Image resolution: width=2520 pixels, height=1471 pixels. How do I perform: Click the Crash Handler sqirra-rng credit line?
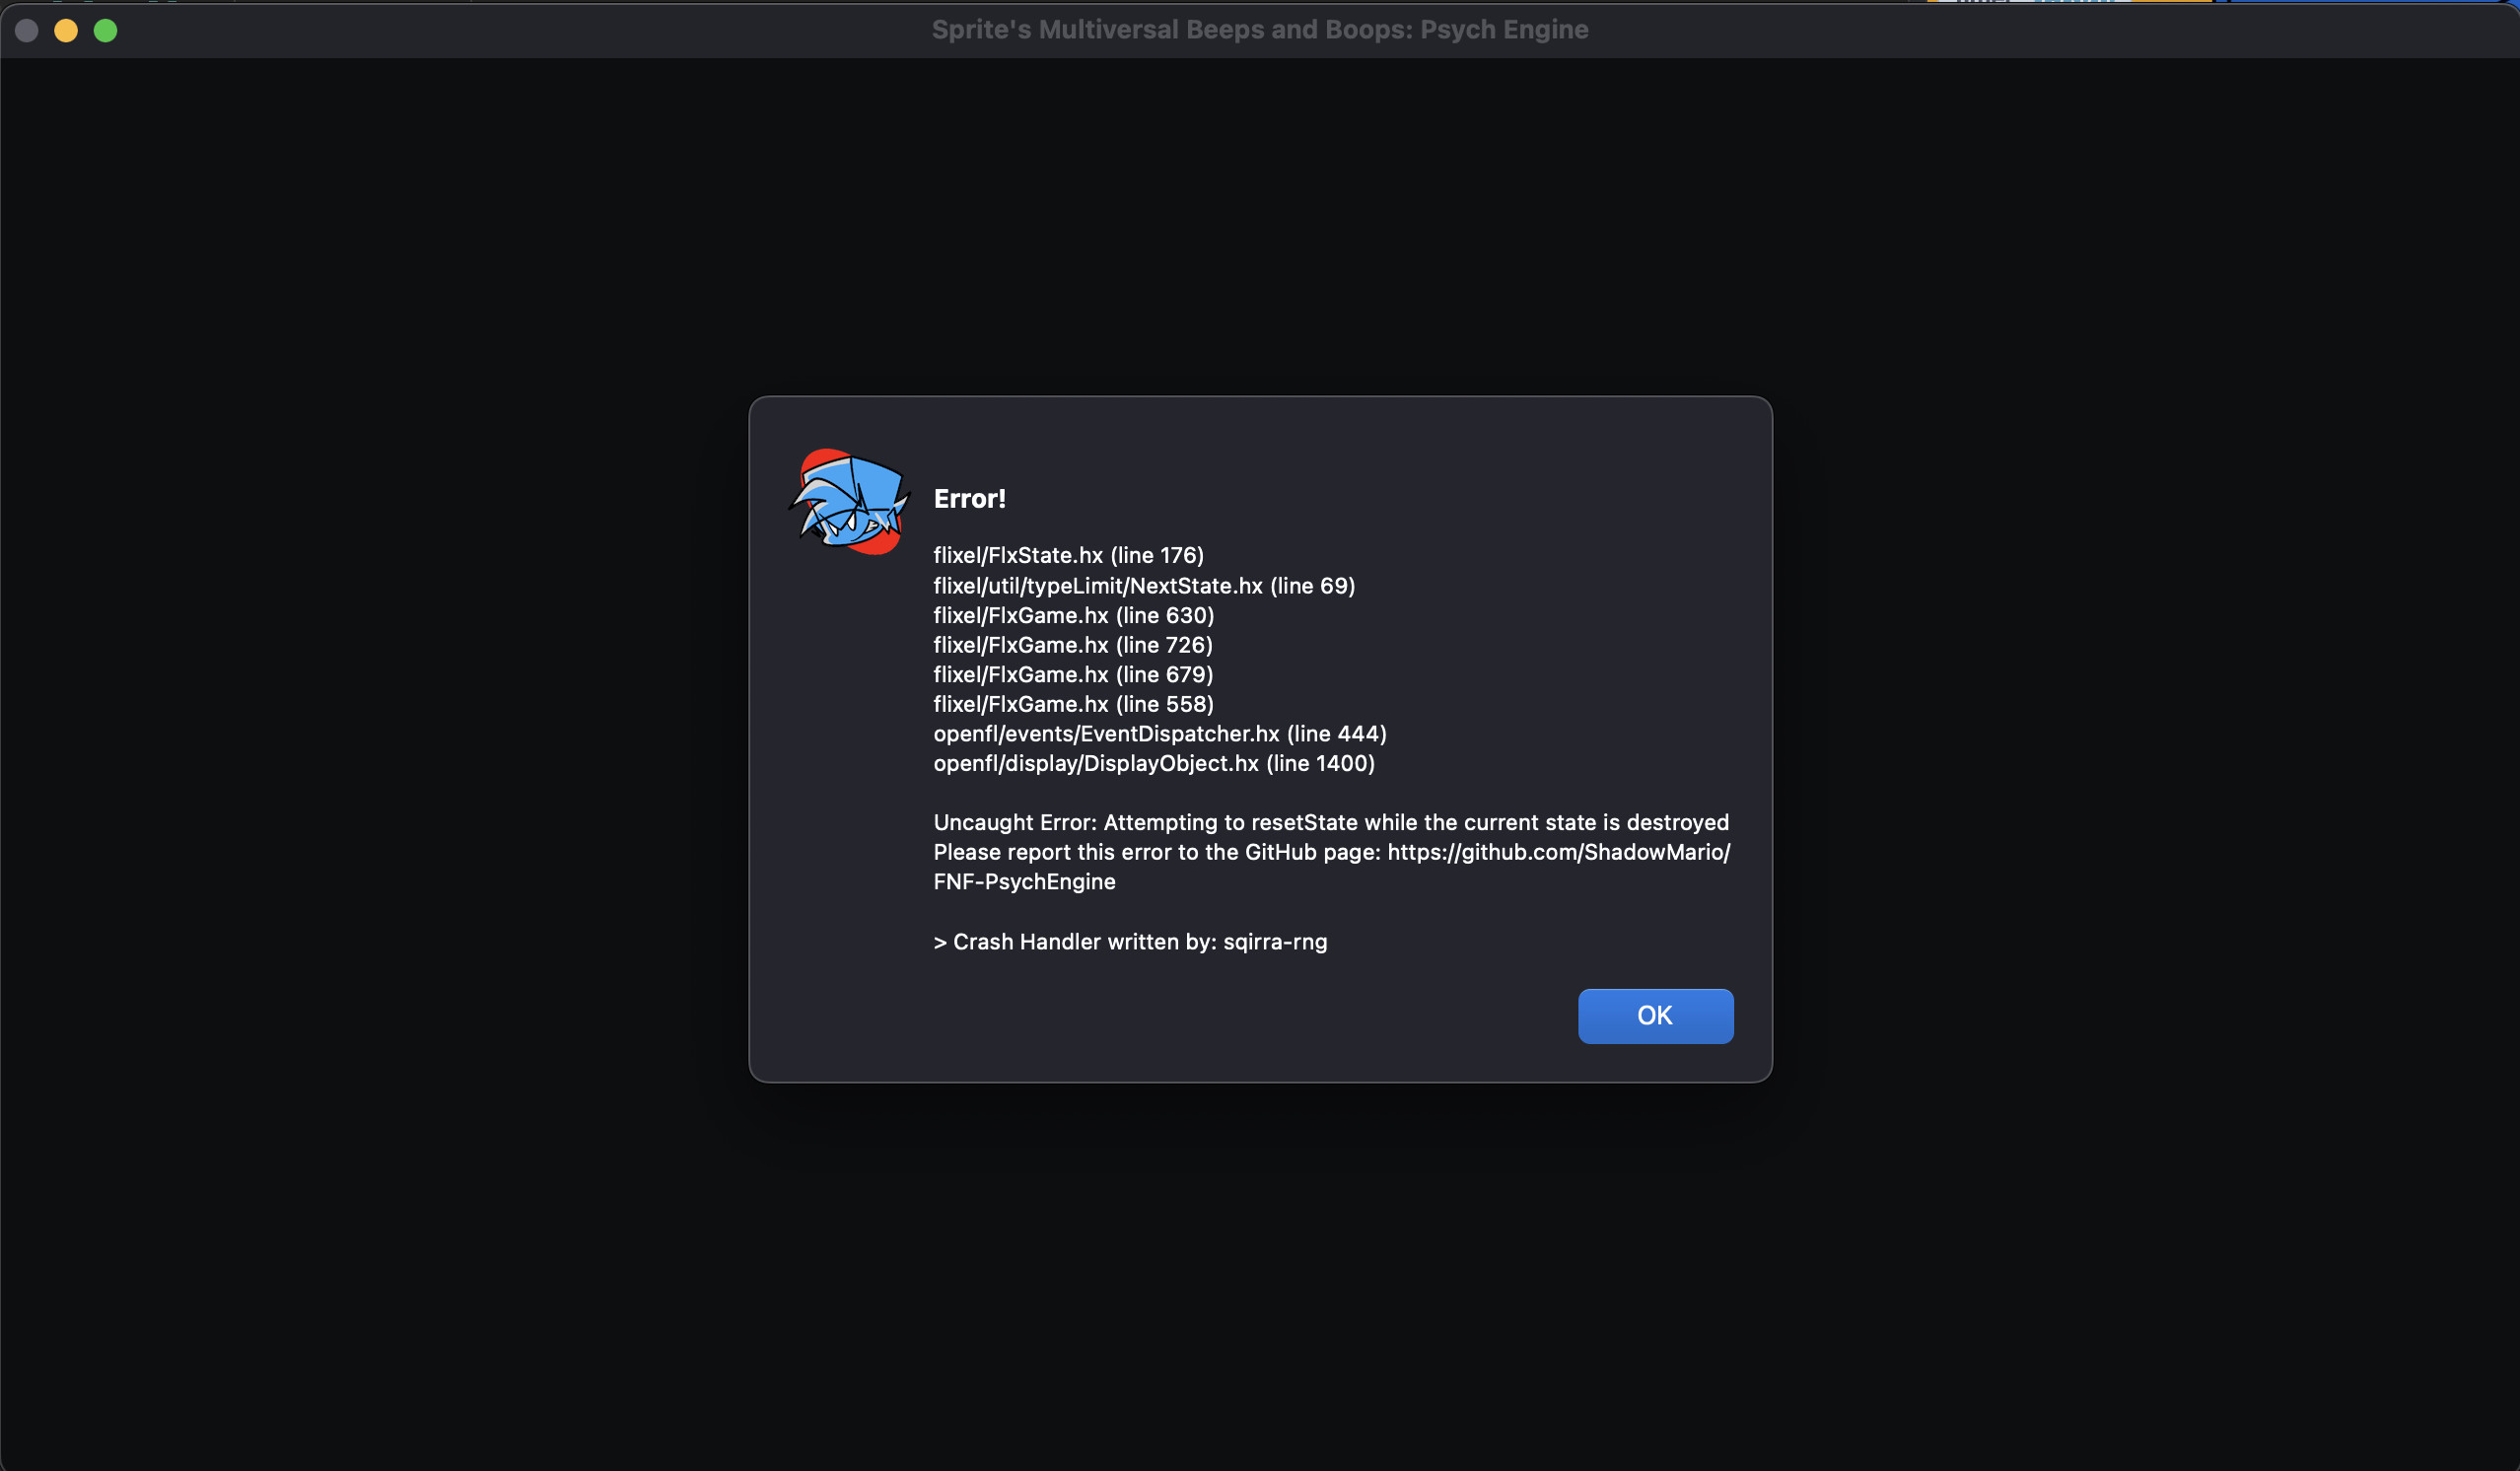coord(1130,941)
